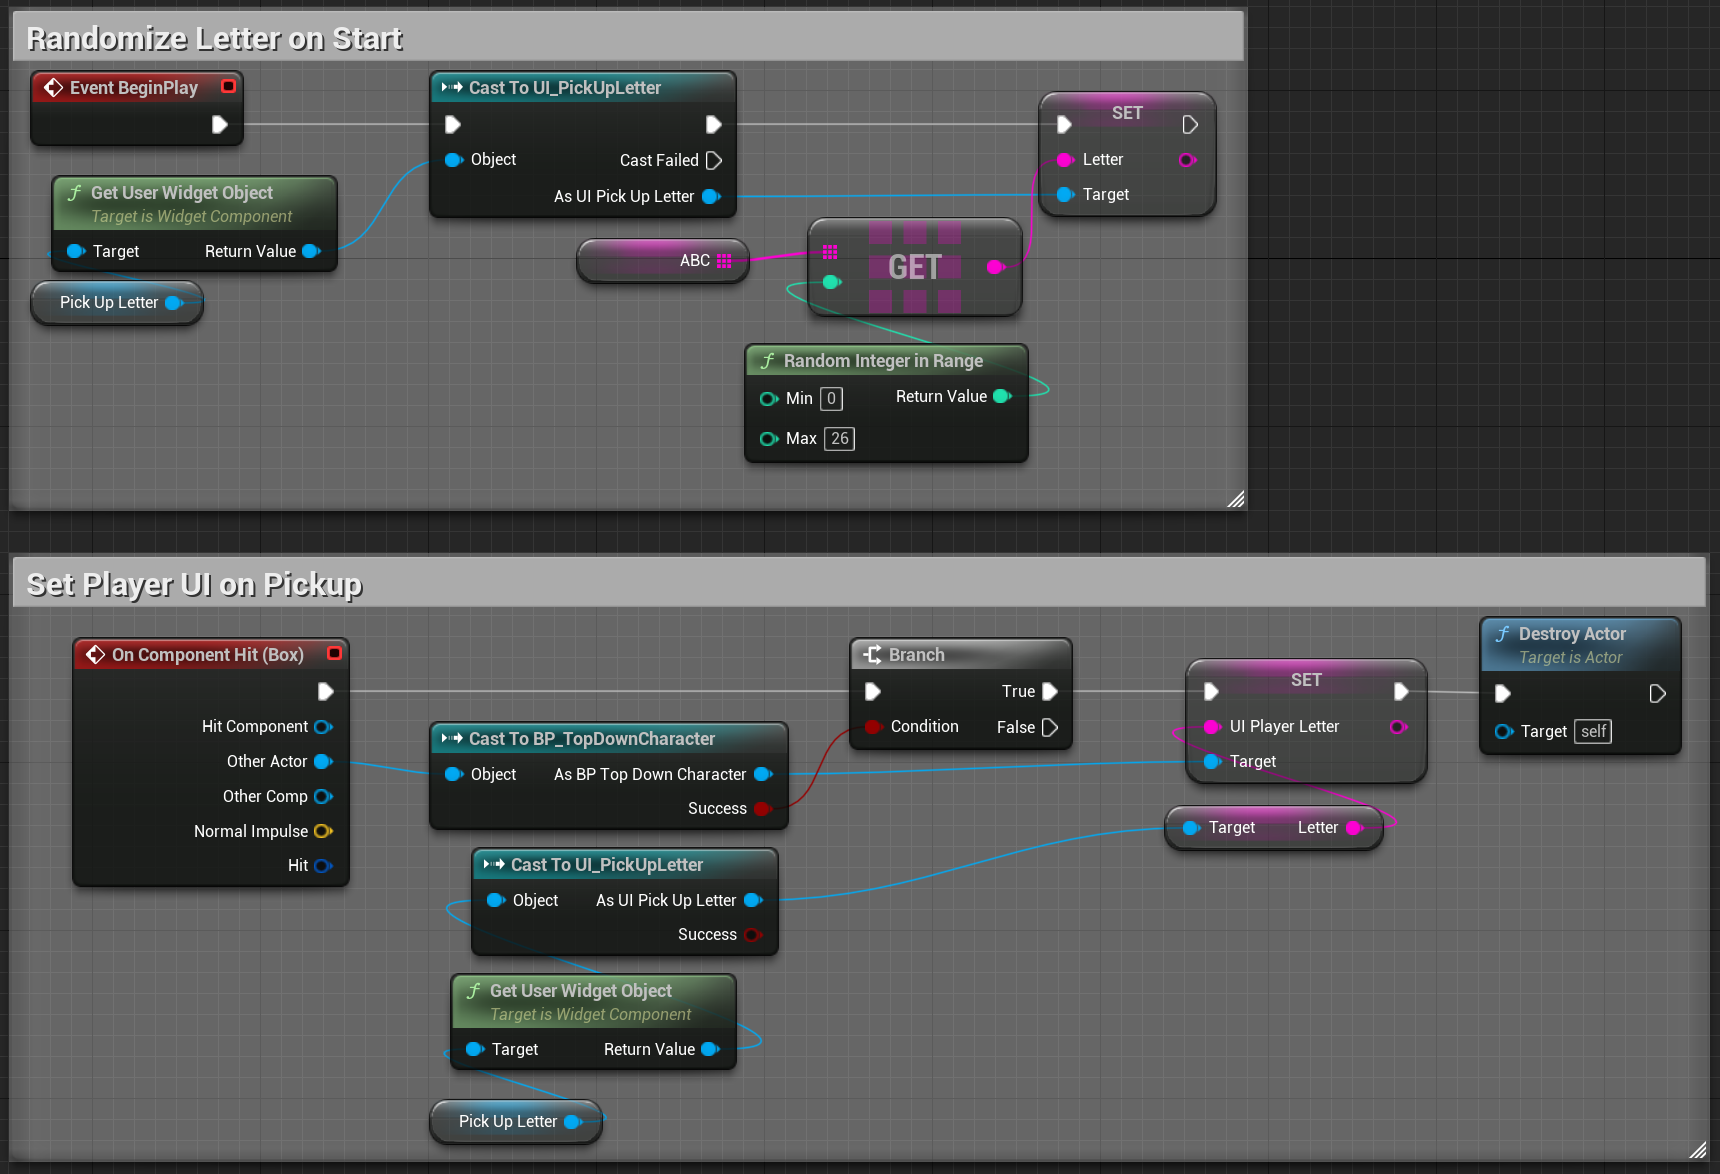Edit the Max value field showing 26
This screenshot has height=1174, width=1720.
click(839, 439)
